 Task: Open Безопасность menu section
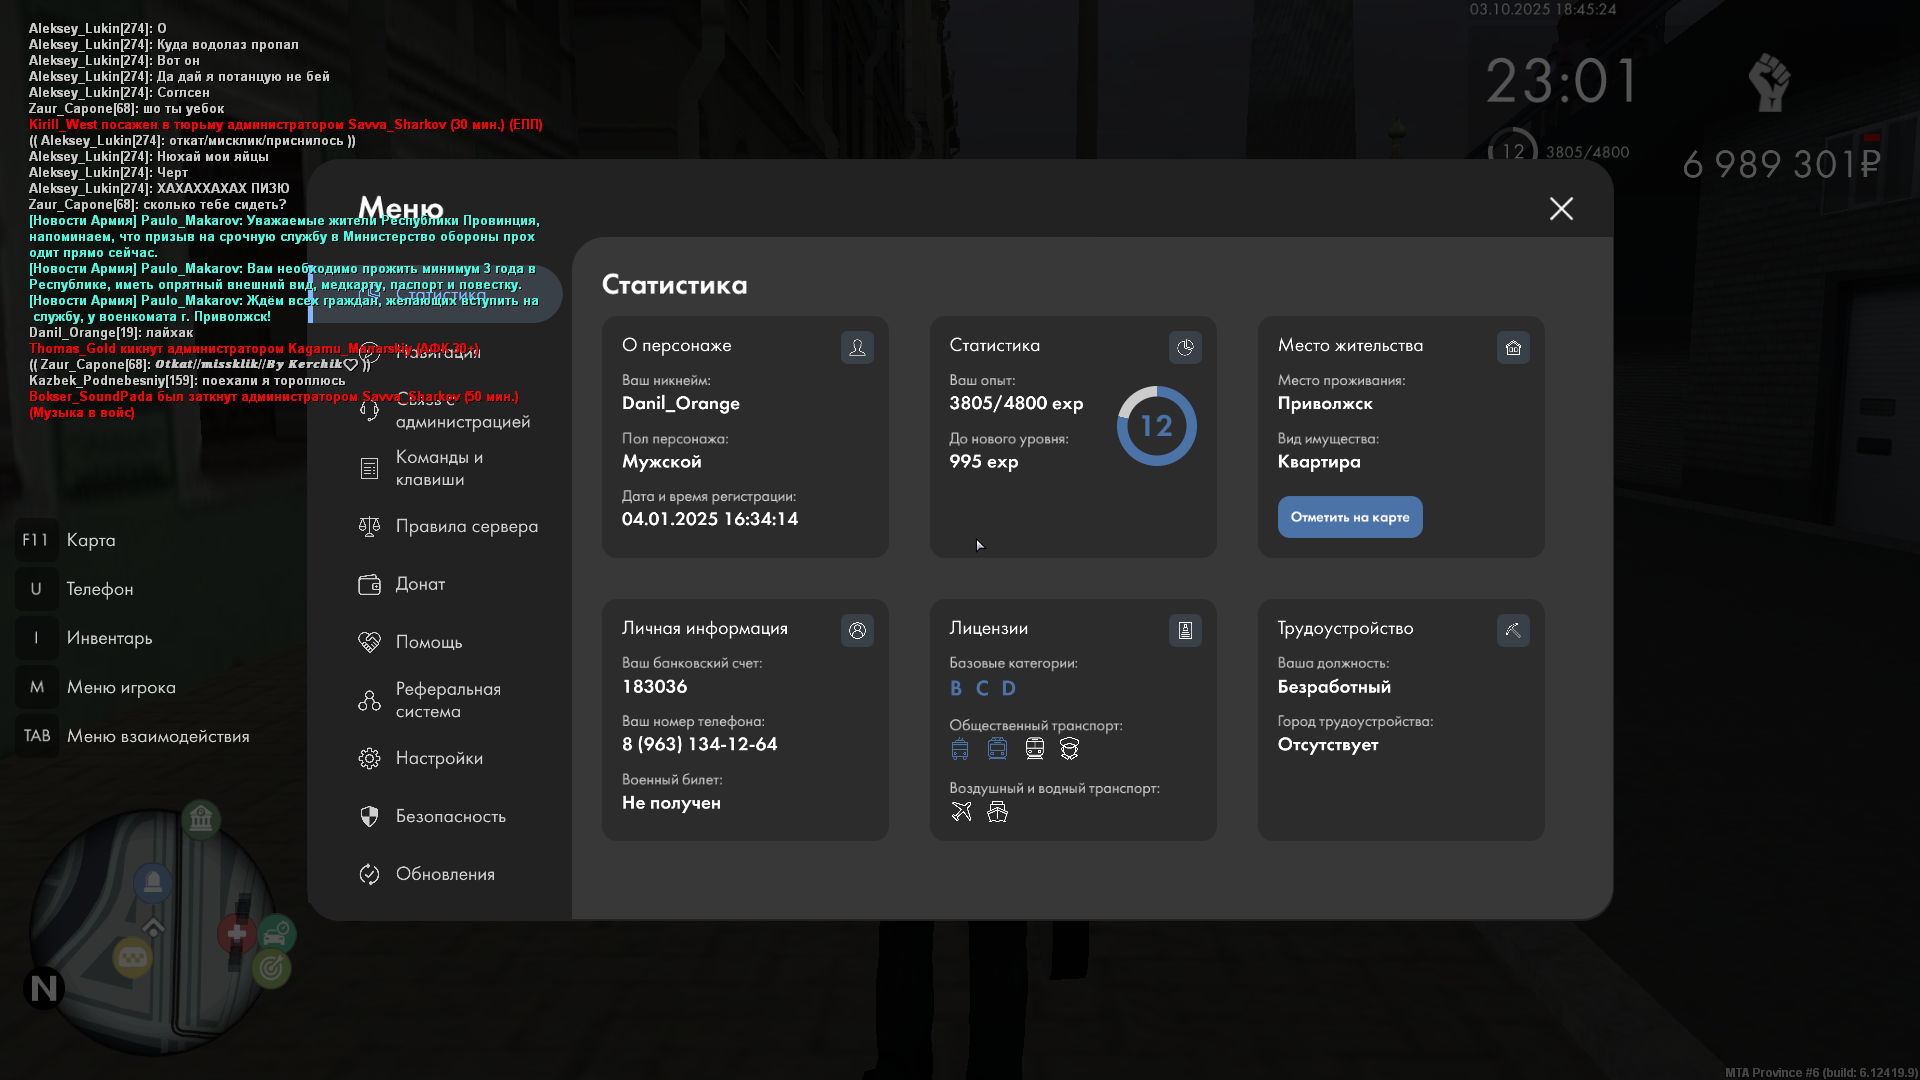point(450,816)
